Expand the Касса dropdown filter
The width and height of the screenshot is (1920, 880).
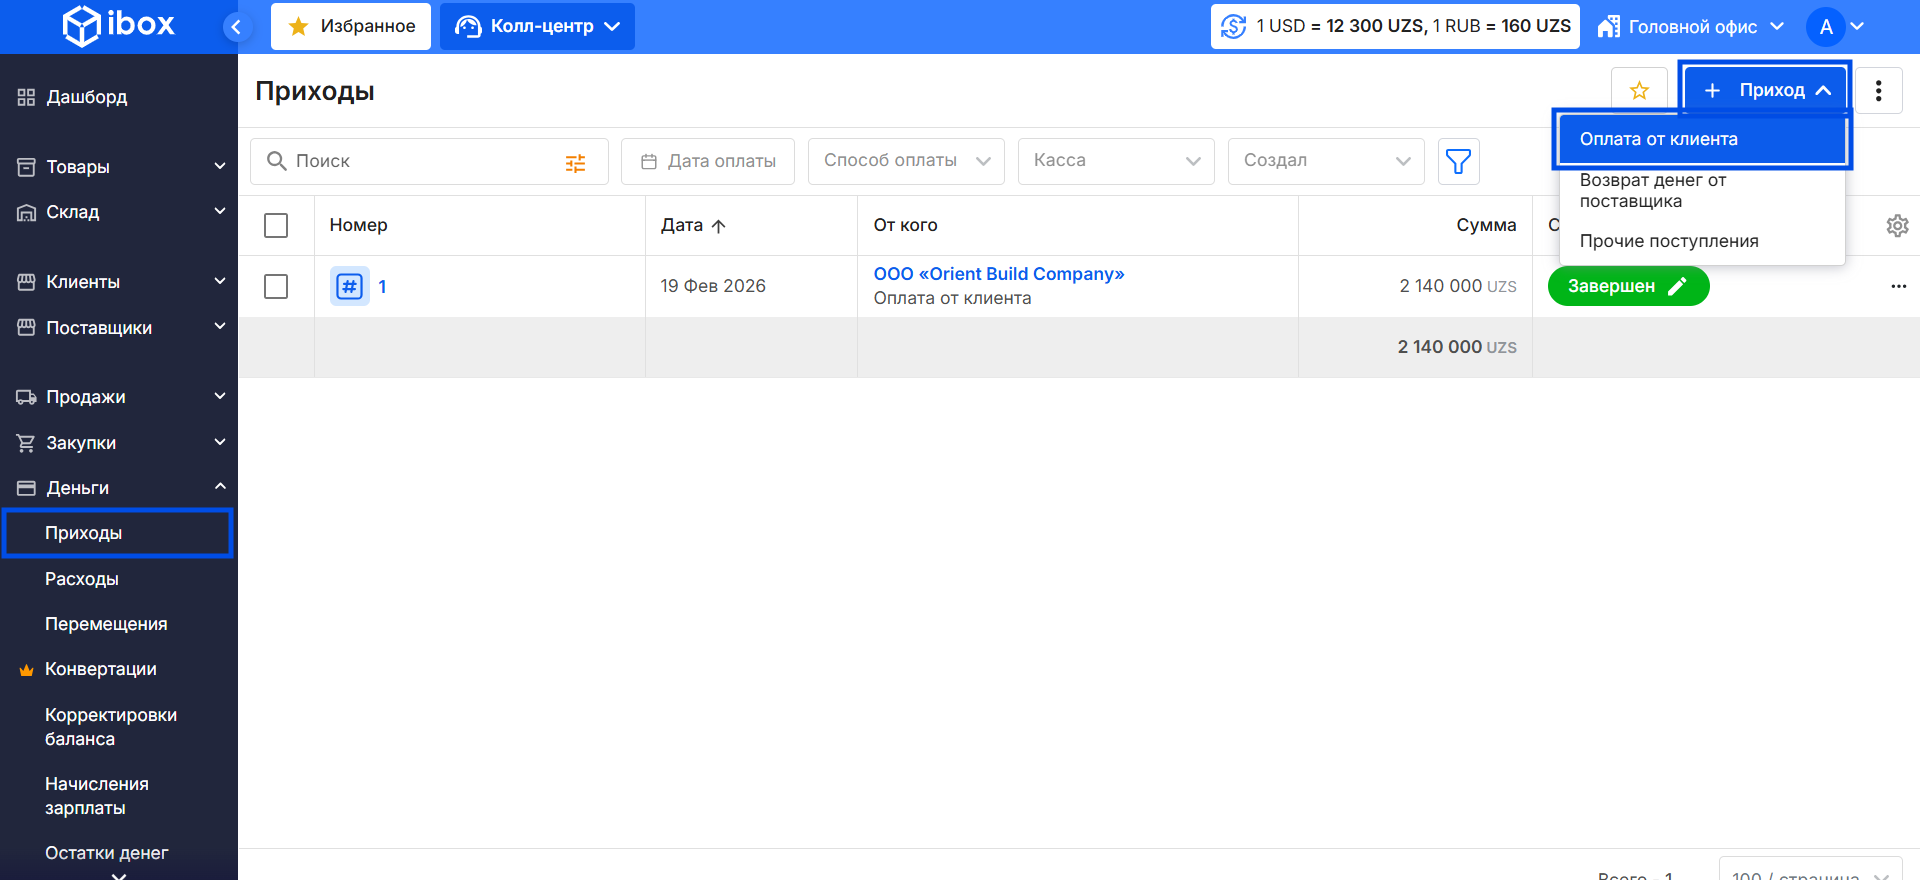point(1115,161)
